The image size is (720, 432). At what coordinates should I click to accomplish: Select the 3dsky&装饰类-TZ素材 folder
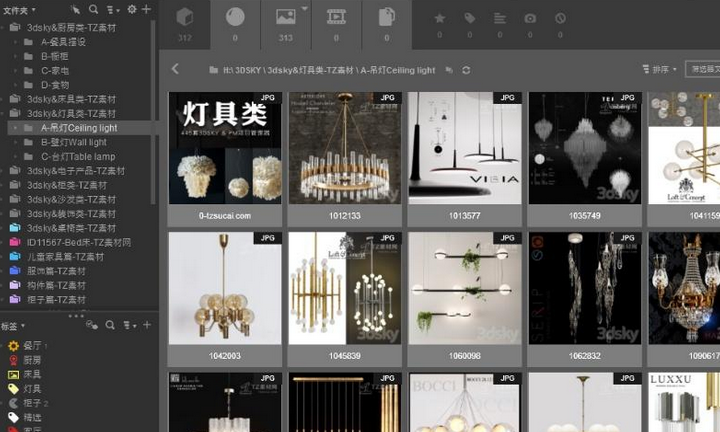tap(71, 214)
